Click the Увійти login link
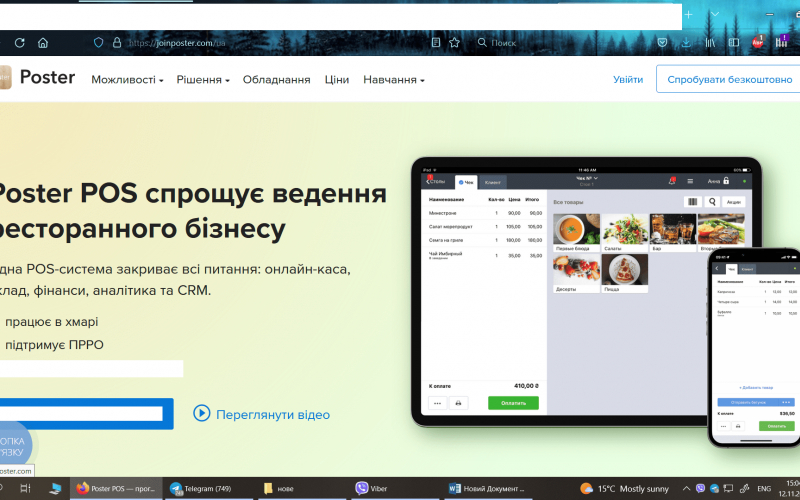The width and height of the screenshot is (800, 500). coord(628,80)
